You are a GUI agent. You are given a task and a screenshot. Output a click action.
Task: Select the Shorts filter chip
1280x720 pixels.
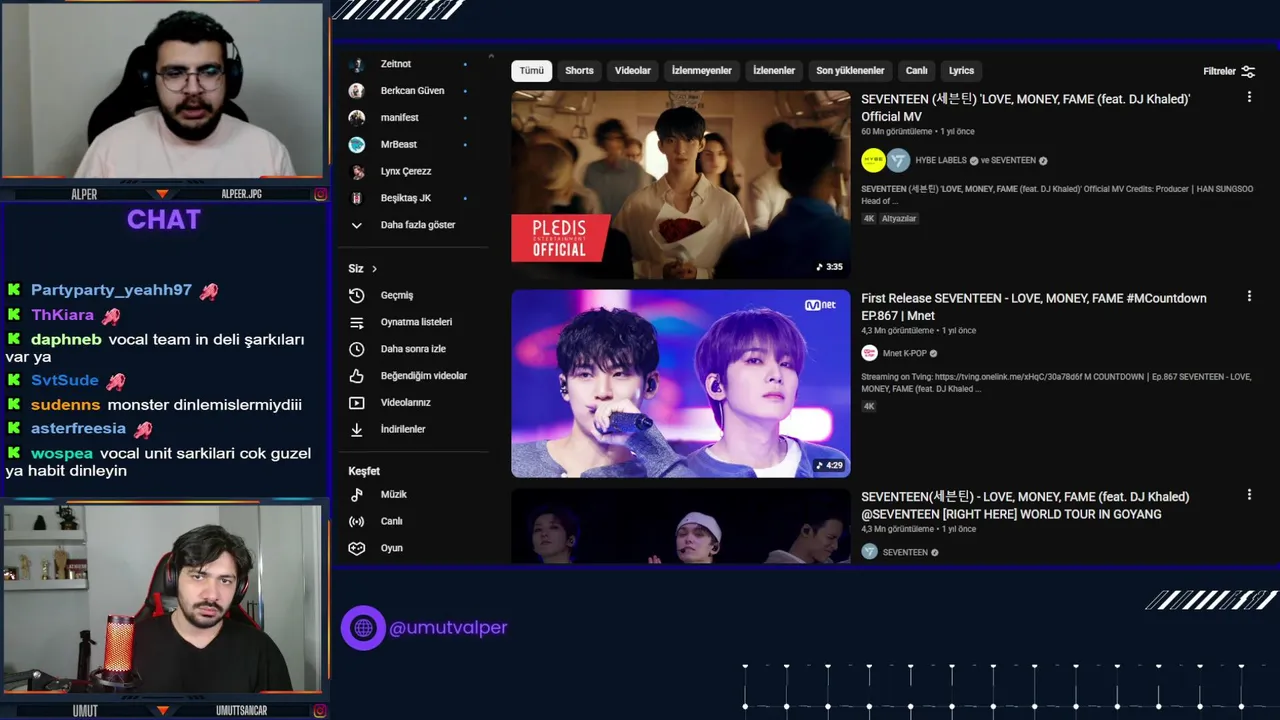coord(579,71)
